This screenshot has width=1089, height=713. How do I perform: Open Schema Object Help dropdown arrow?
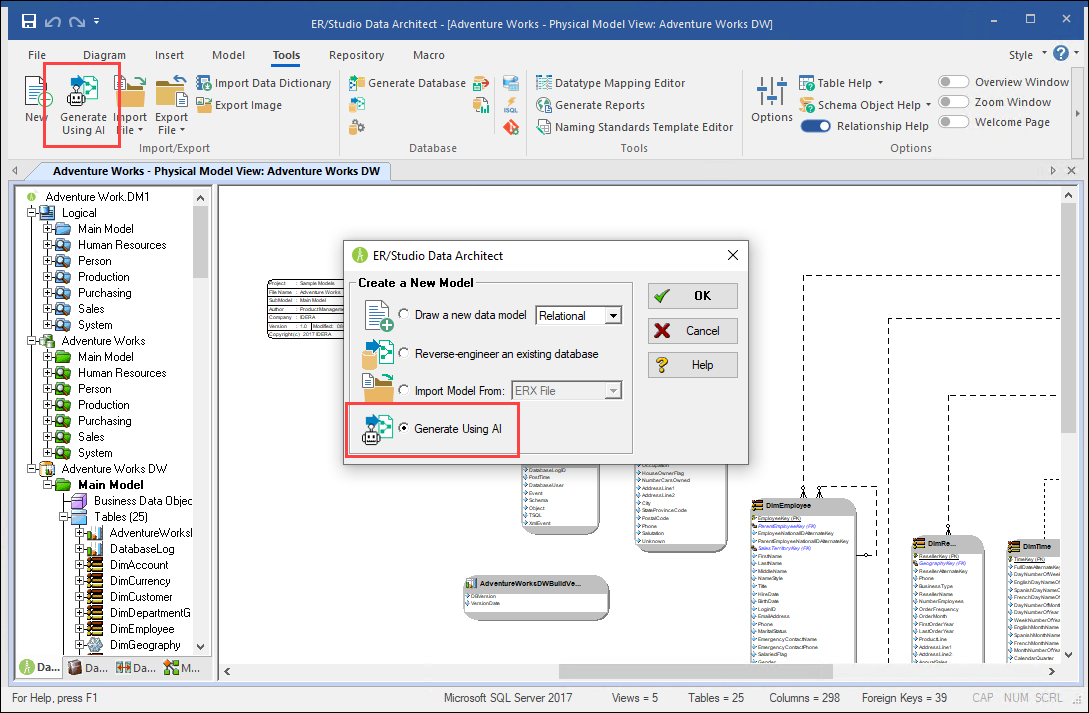click(x=929, y=105)
